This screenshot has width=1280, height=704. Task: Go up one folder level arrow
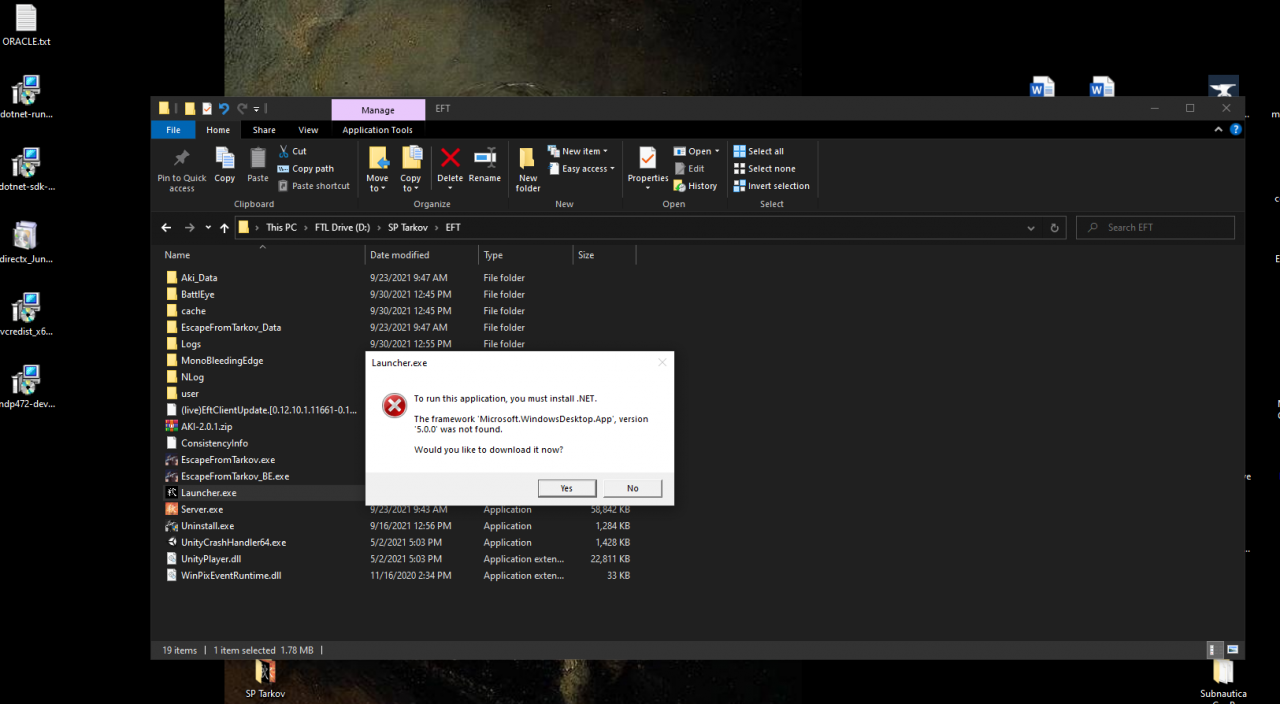[224, 228]
